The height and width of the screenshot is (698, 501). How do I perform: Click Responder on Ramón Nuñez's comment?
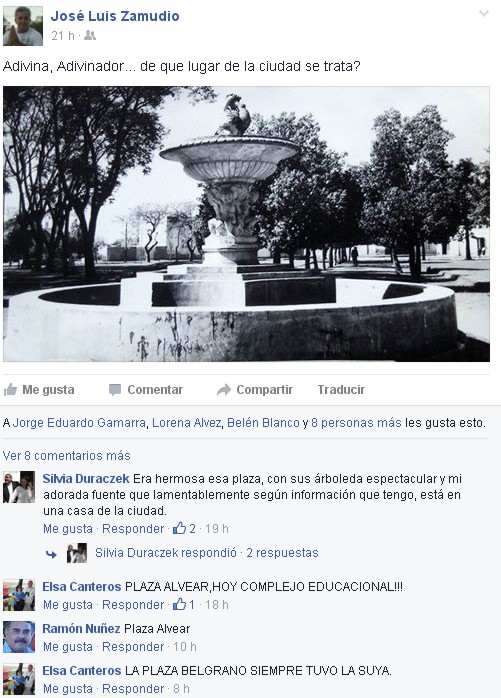(133, 646)
